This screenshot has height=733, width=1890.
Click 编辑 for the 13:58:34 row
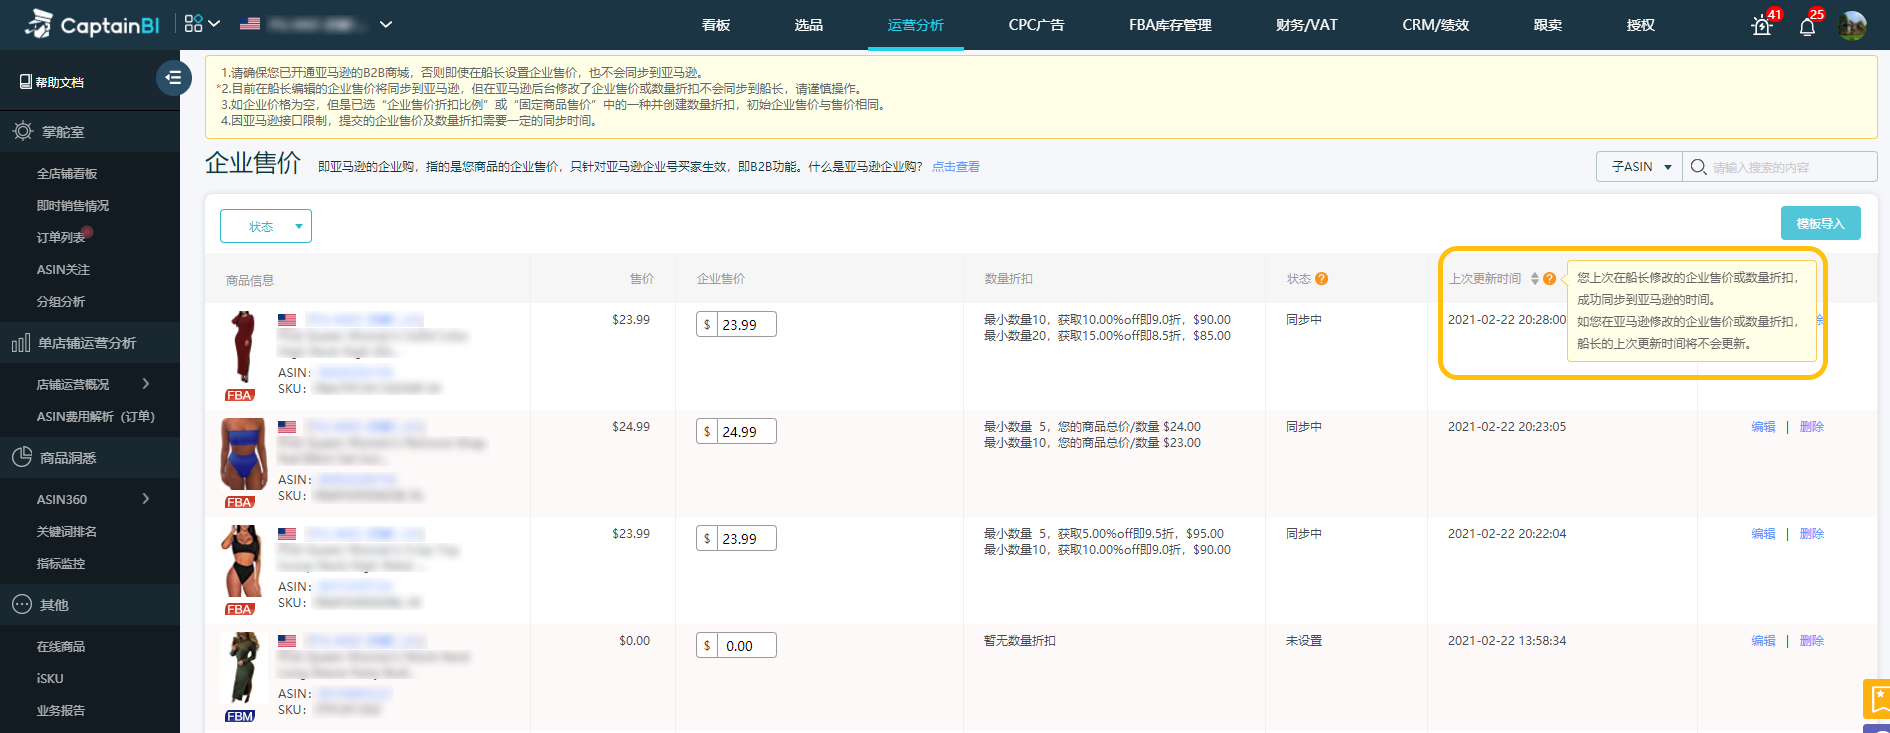pos(1763,641)
